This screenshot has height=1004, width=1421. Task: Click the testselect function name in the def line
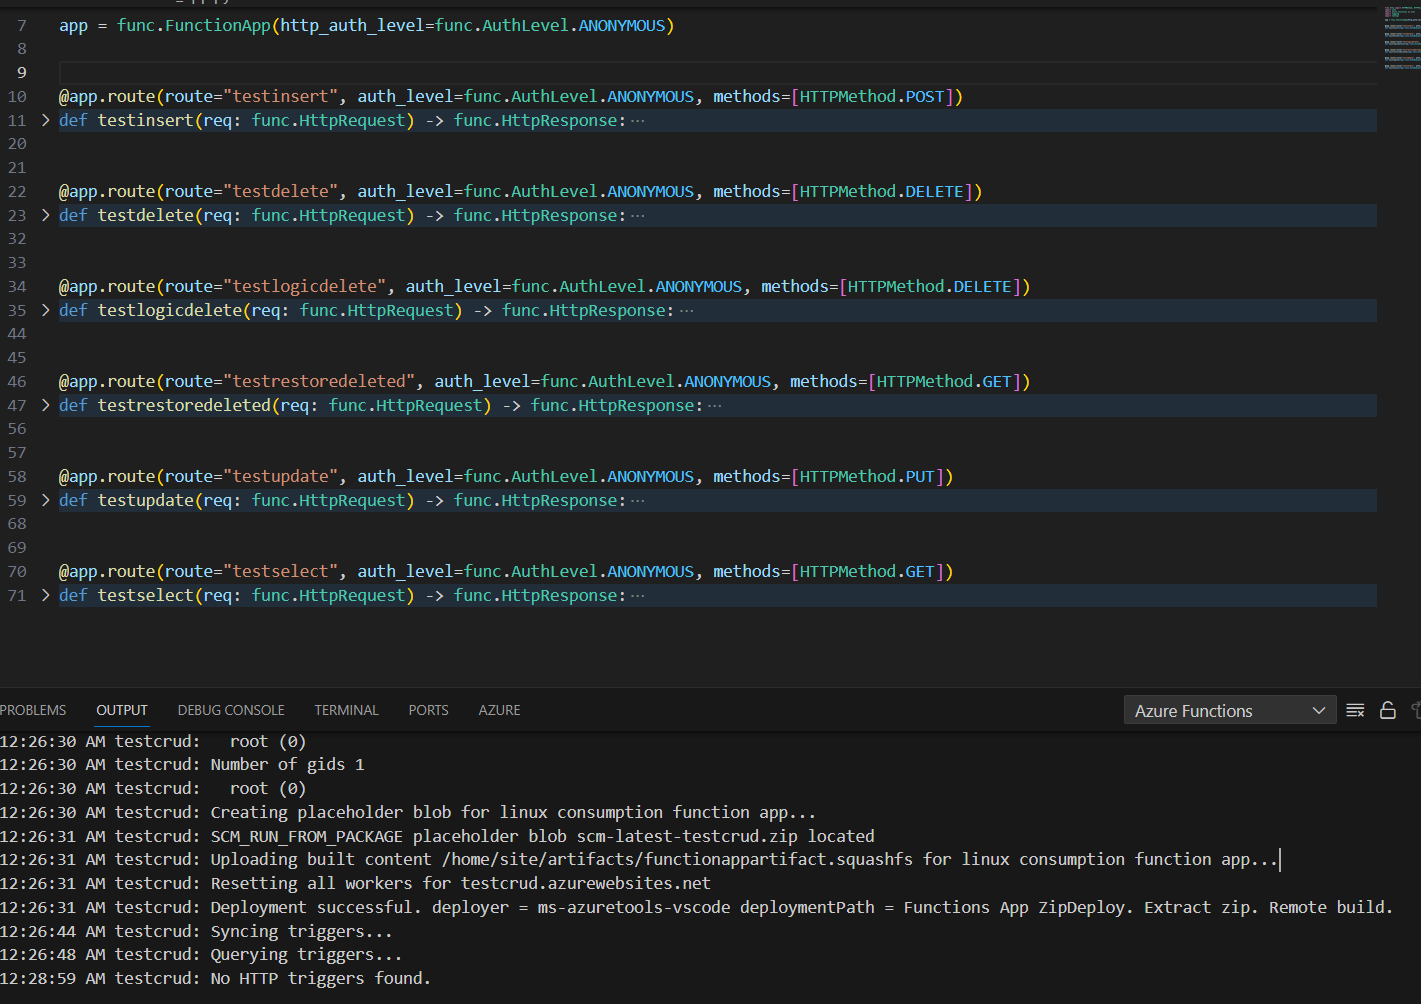pyautogui.click(x=145, y=595)
